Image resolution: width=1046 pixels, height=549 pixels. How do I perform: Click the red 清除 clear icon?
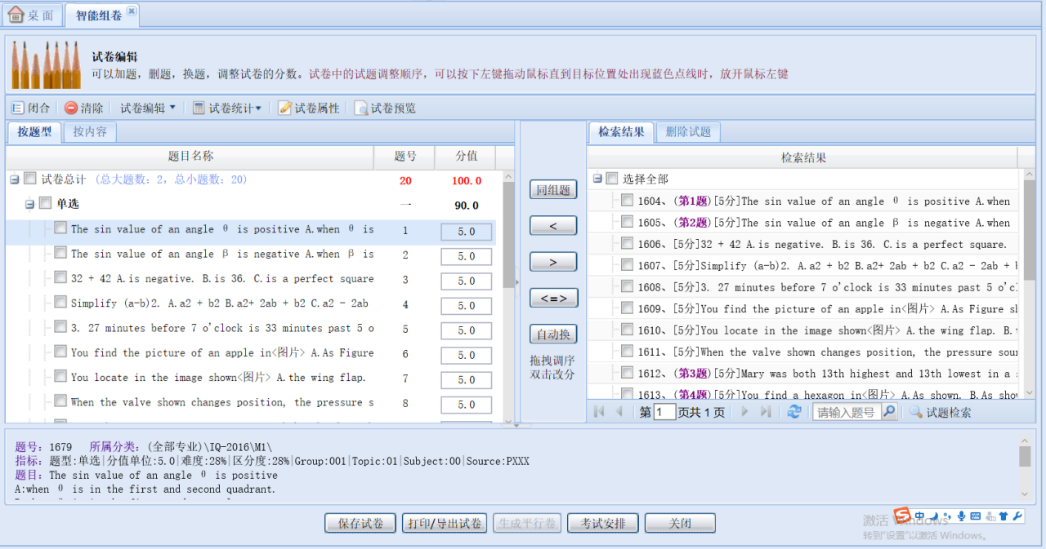[x=71, y=108]
